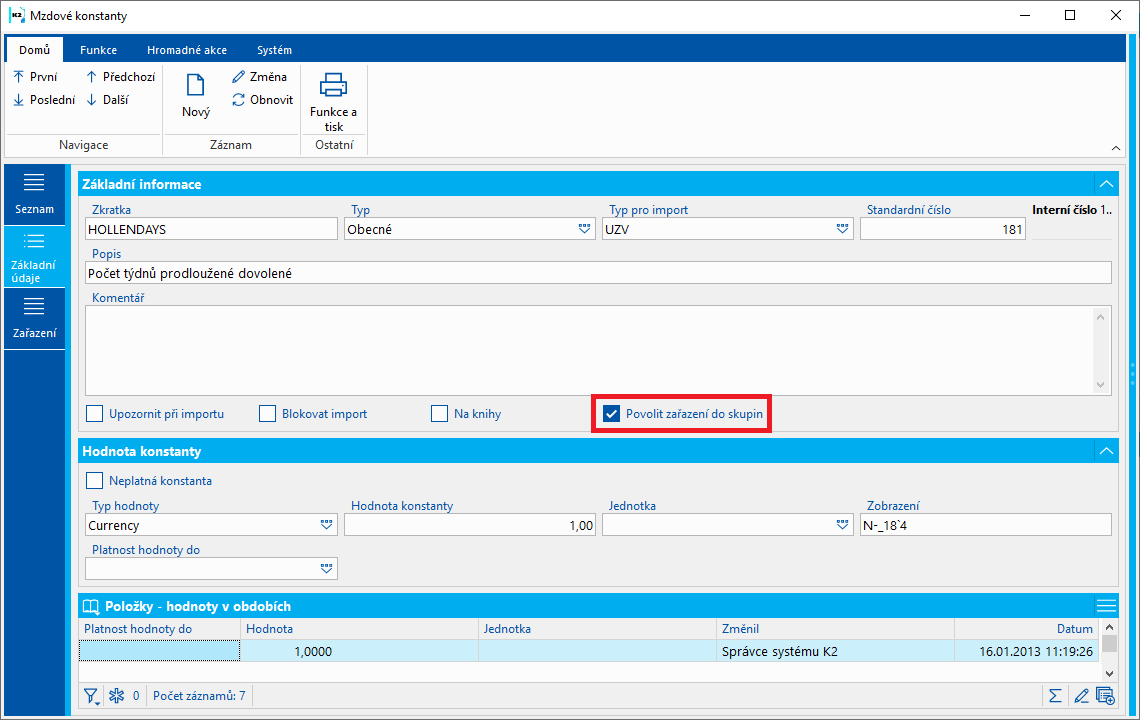Click the Zkratka field with HOLLENDAYS
The width and height of the screenshot is (1140, 720).
pyautogui.click(x=211, y=229)
